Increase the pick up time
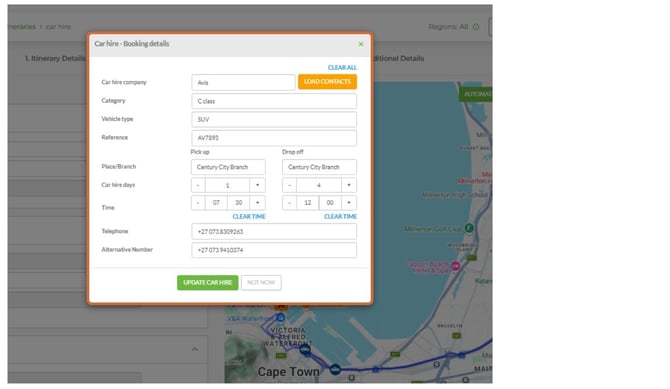Screen dimensions: 670x389 [x=257, y=203]
